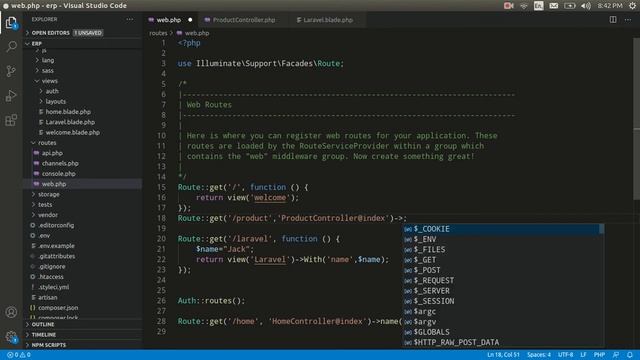Viewport: 640px width, 360px height.
Task: Open the .env file
Action: pos(44,236)
